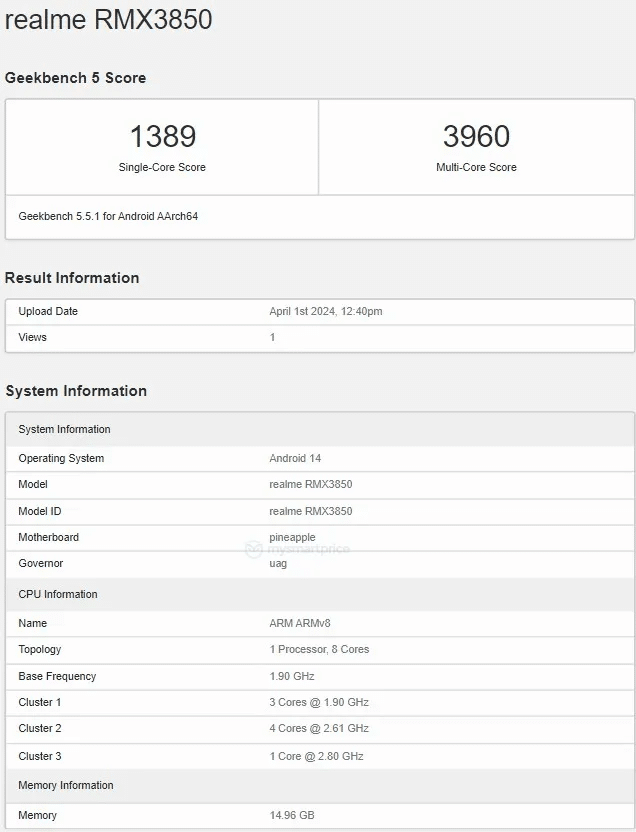Click the CPU Information table header
The height and width of the screenshot is (832, 636).
[x=58, y=594]
